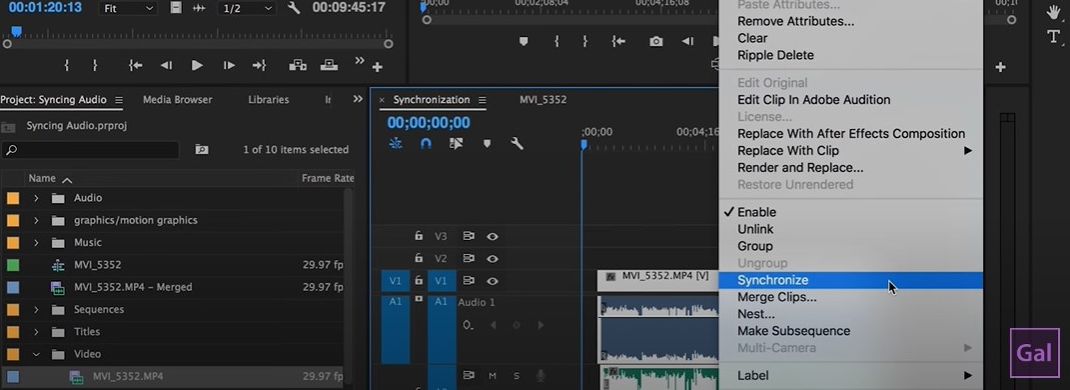Viewport: 1070px width, 390px height.
Task: Sort by the Frame Rate column header
Action: pyautogui.click(x=328, y=179)
